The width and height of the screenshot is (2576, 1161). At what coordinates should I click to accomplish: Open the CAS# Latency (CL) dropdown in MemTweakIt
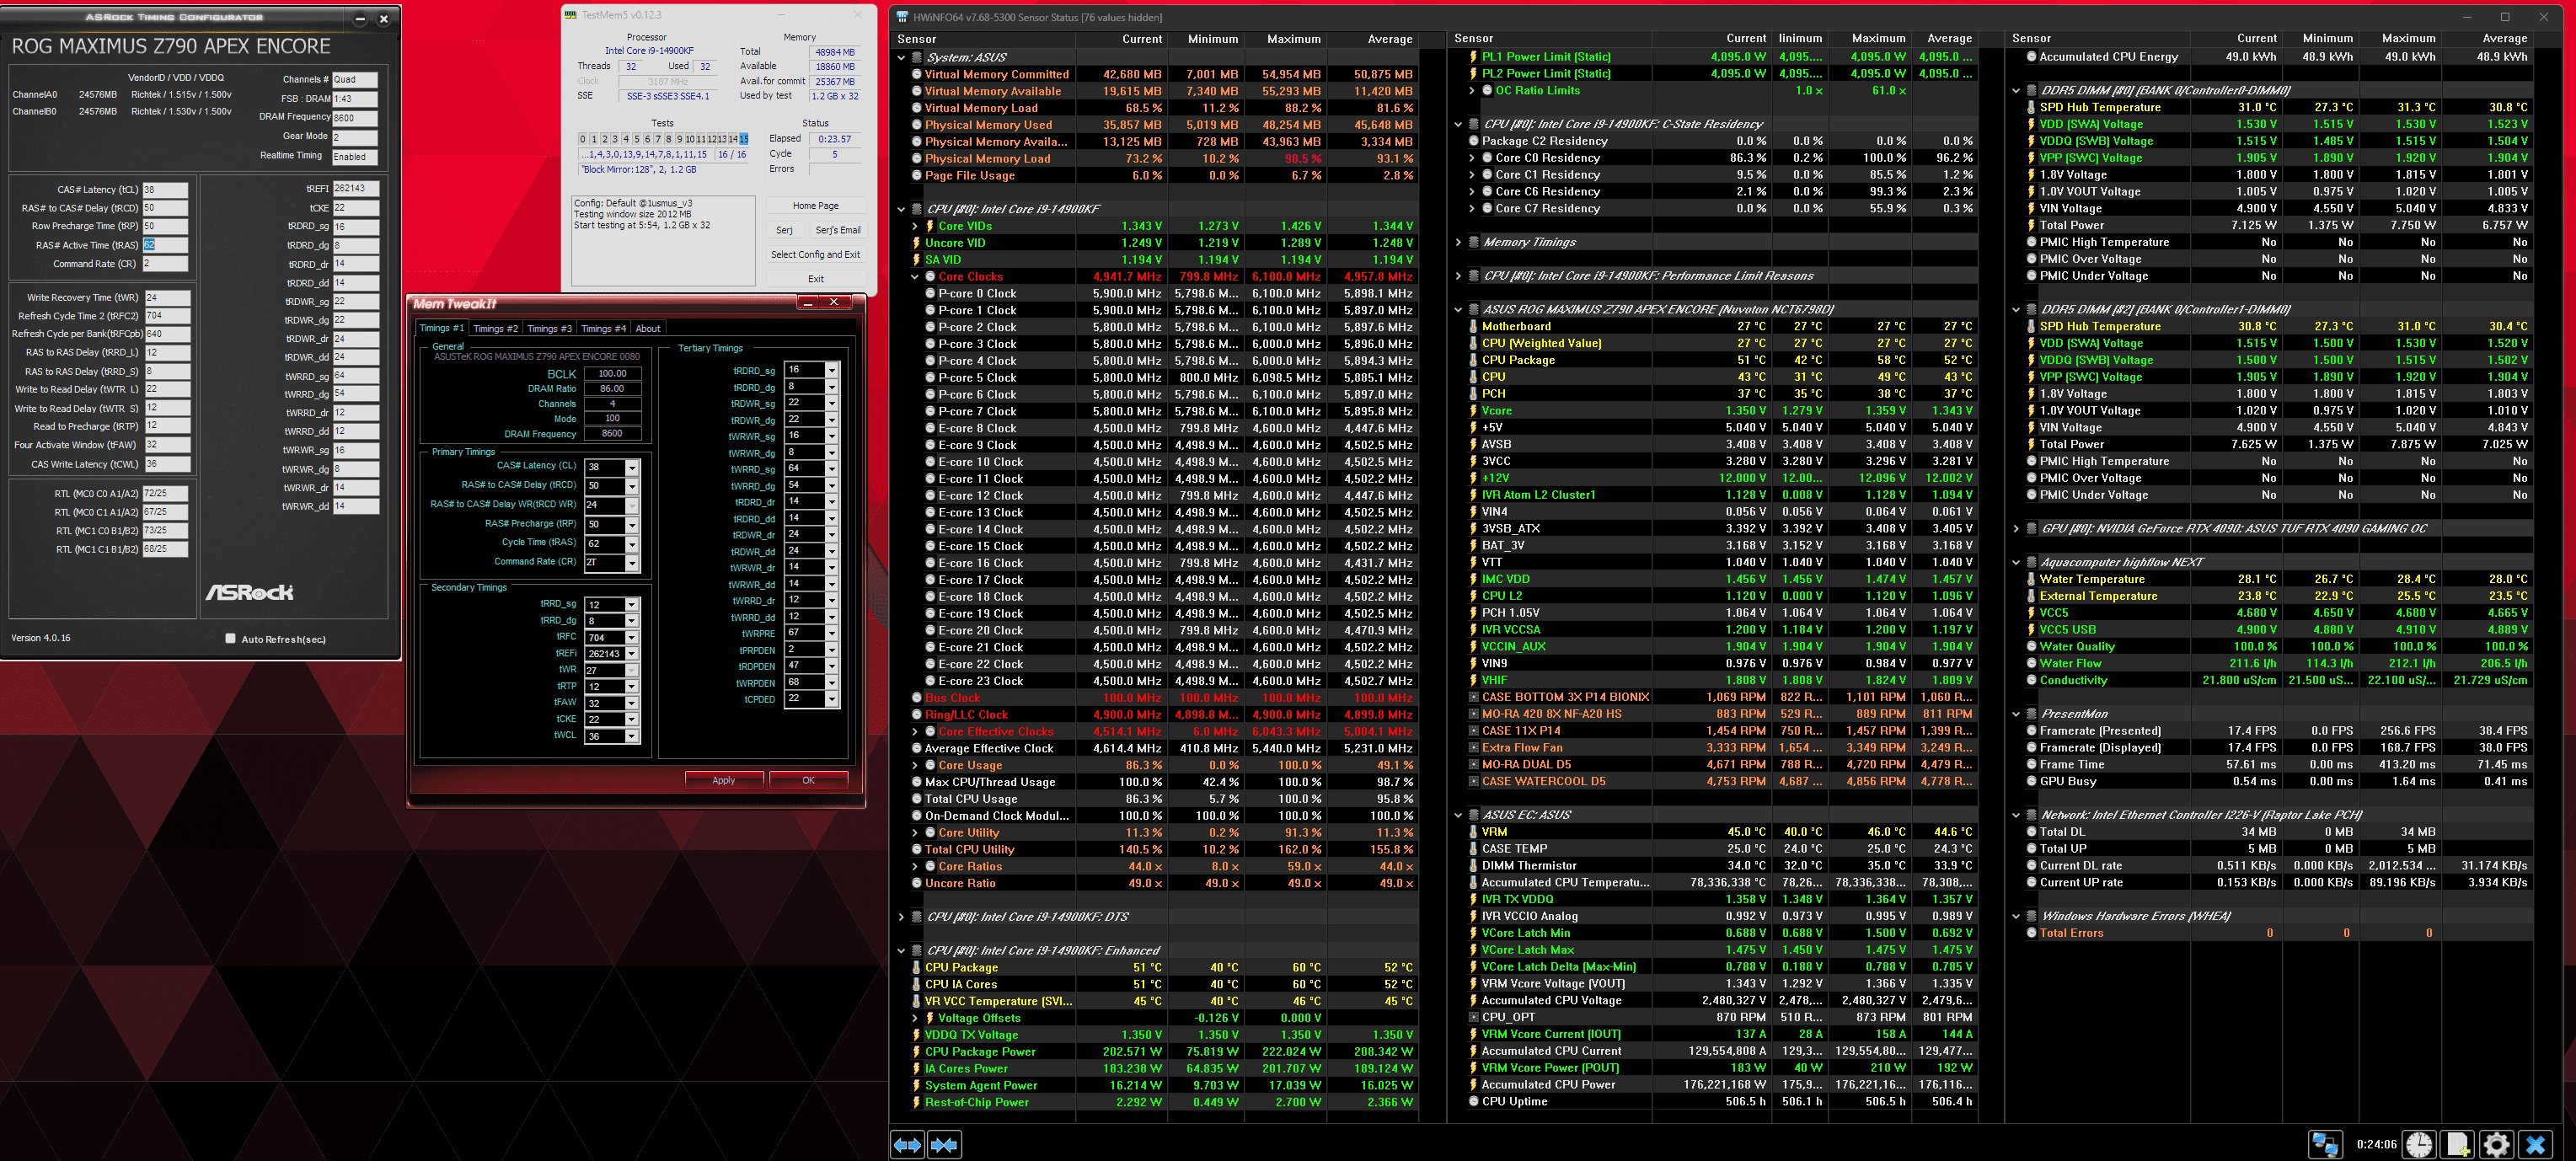[x=631, y=467]
